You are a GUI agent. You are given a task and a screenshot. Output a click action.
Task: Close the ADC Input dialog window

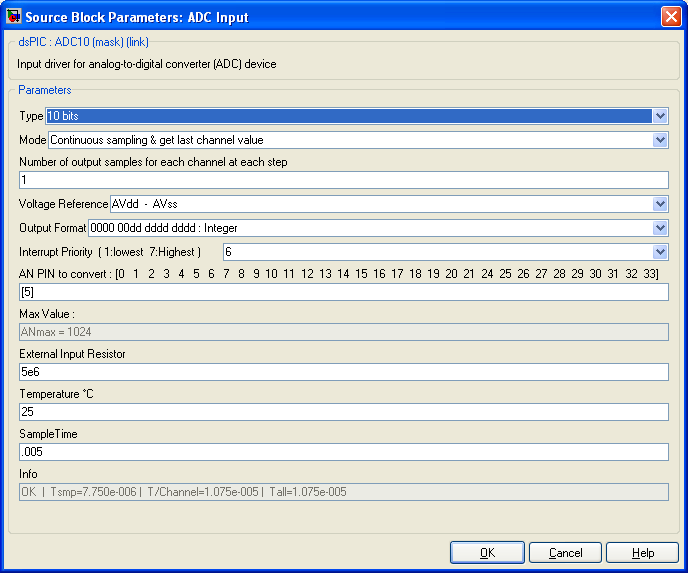click(670, 17)
